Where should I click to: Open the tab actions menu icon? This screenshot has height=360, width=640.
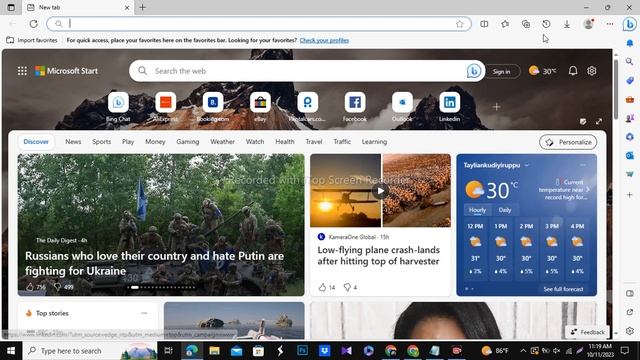11,7
